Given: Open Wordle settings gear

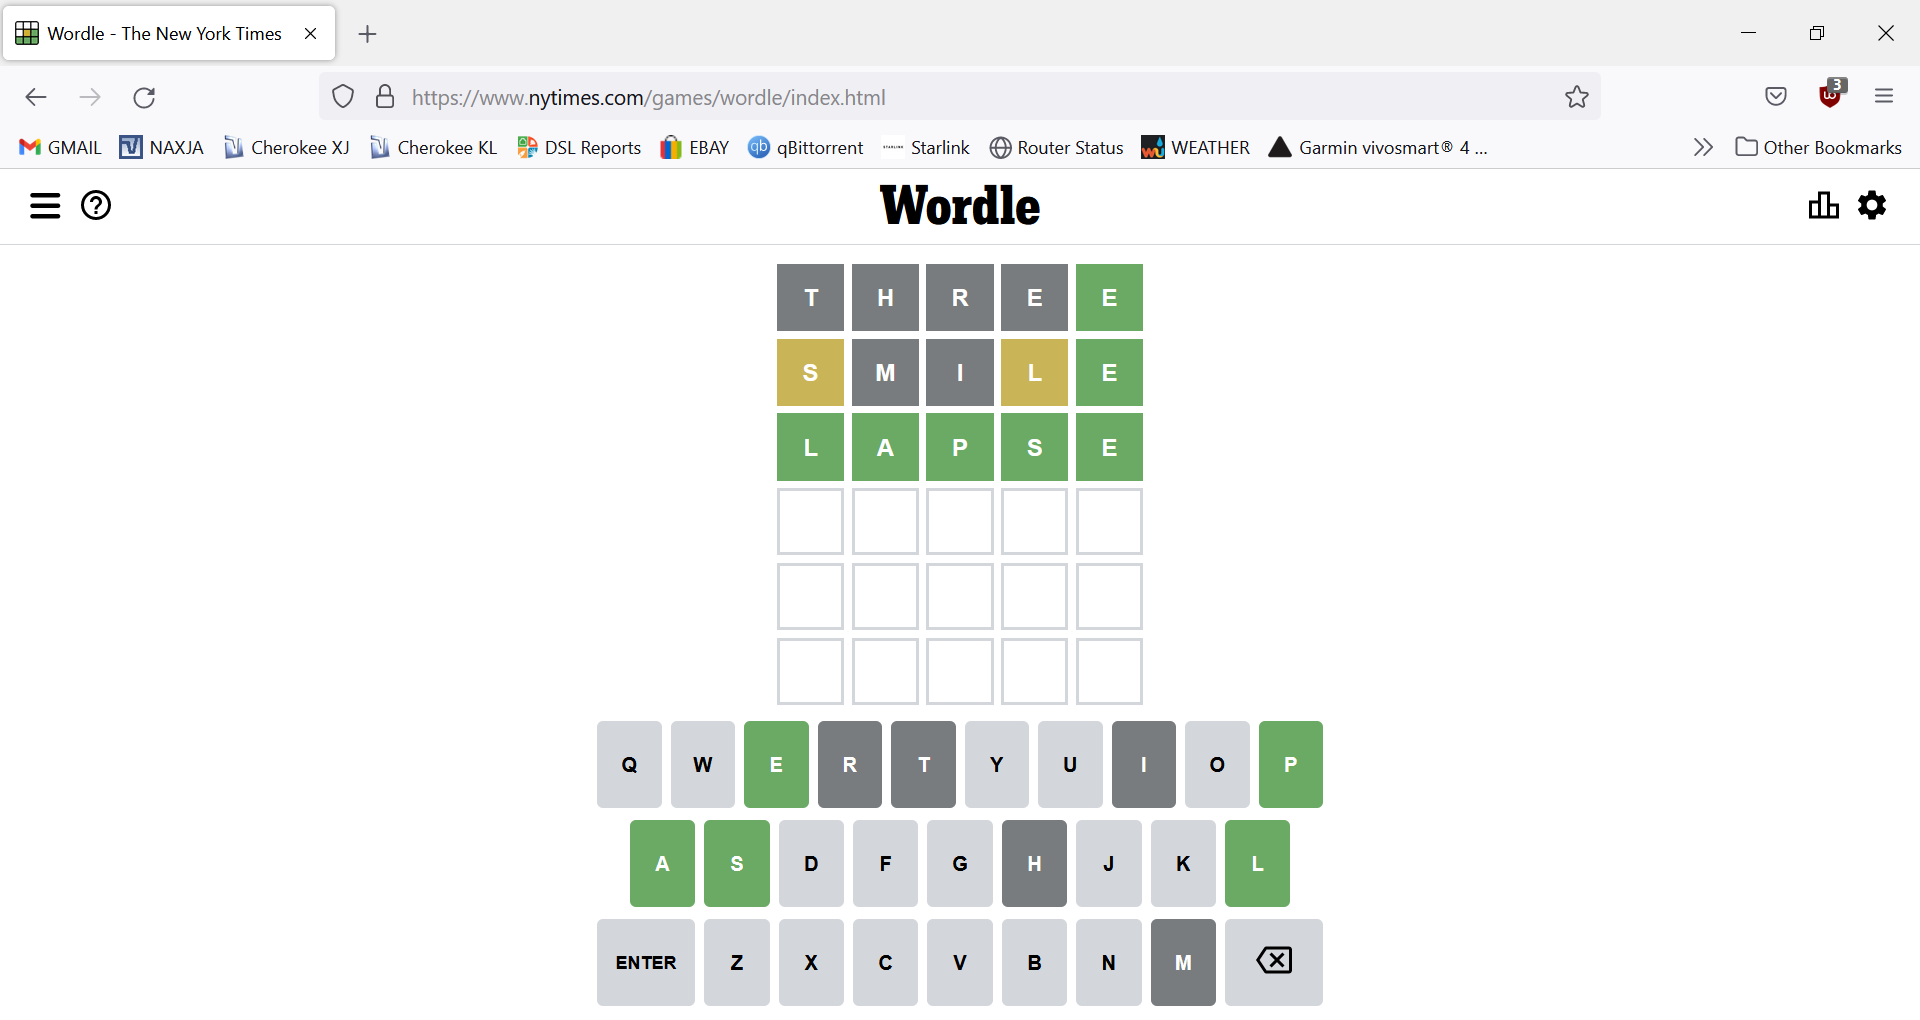Looking at the screenshot, I should point(1872,206).
